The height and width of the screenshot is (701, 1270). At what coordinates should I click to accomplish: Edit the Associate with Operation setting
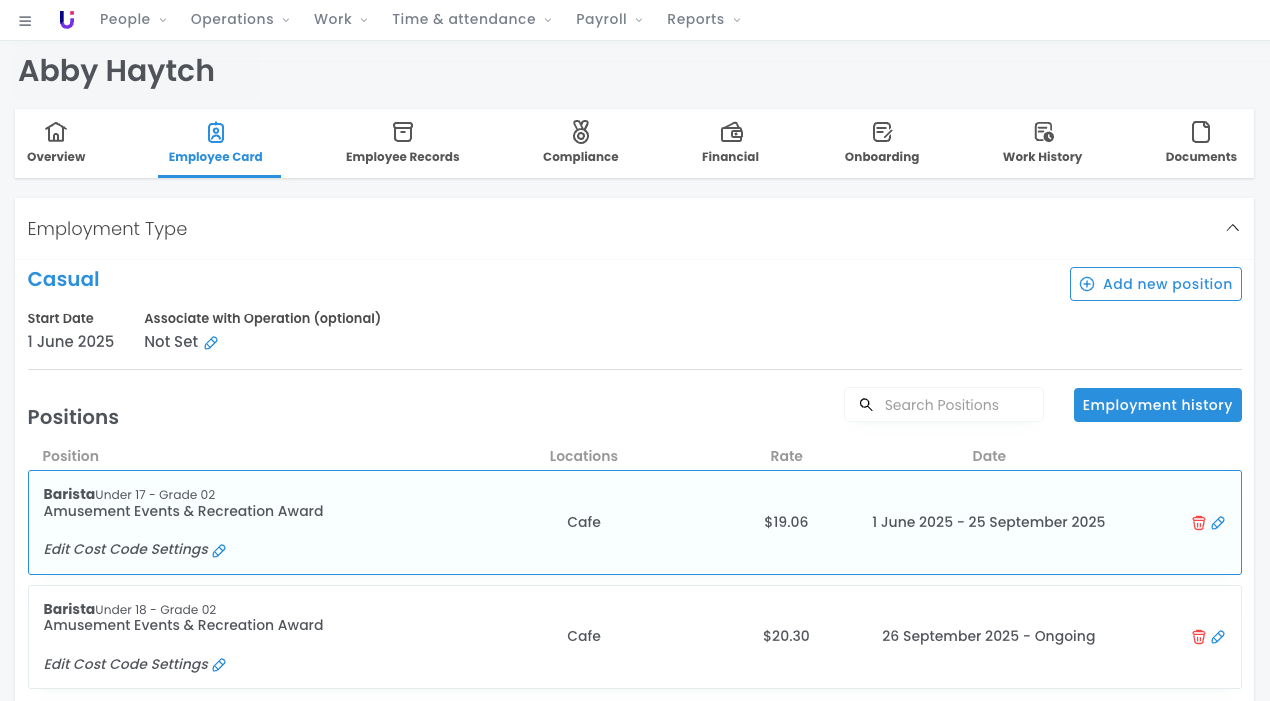click(x=211, y=343)
